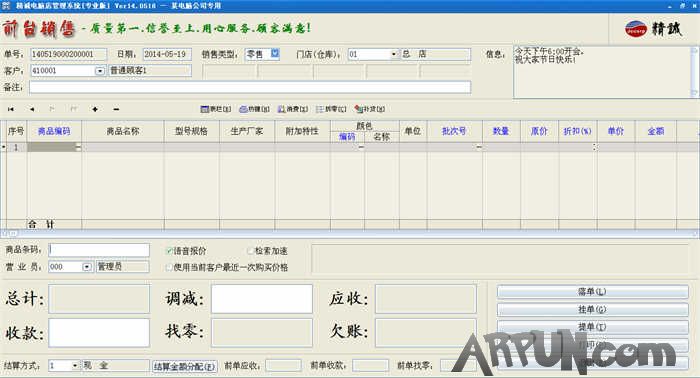The image size is (700, 378).
Task: Click the 原价 column header
Action: point(539,131)
